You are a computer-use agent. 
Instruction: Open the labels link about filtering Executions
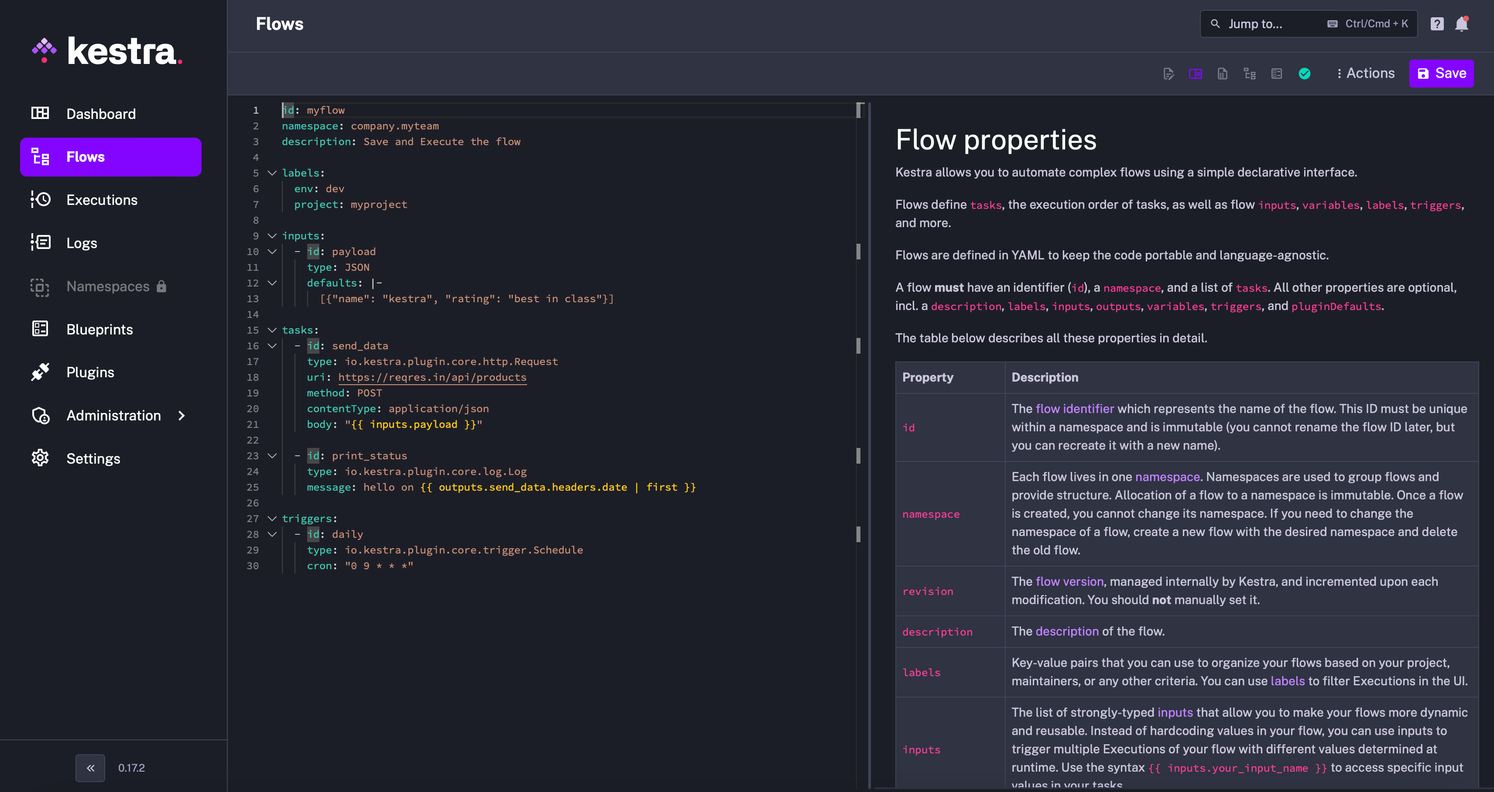pyautogui.click(x=1287, y=681)
